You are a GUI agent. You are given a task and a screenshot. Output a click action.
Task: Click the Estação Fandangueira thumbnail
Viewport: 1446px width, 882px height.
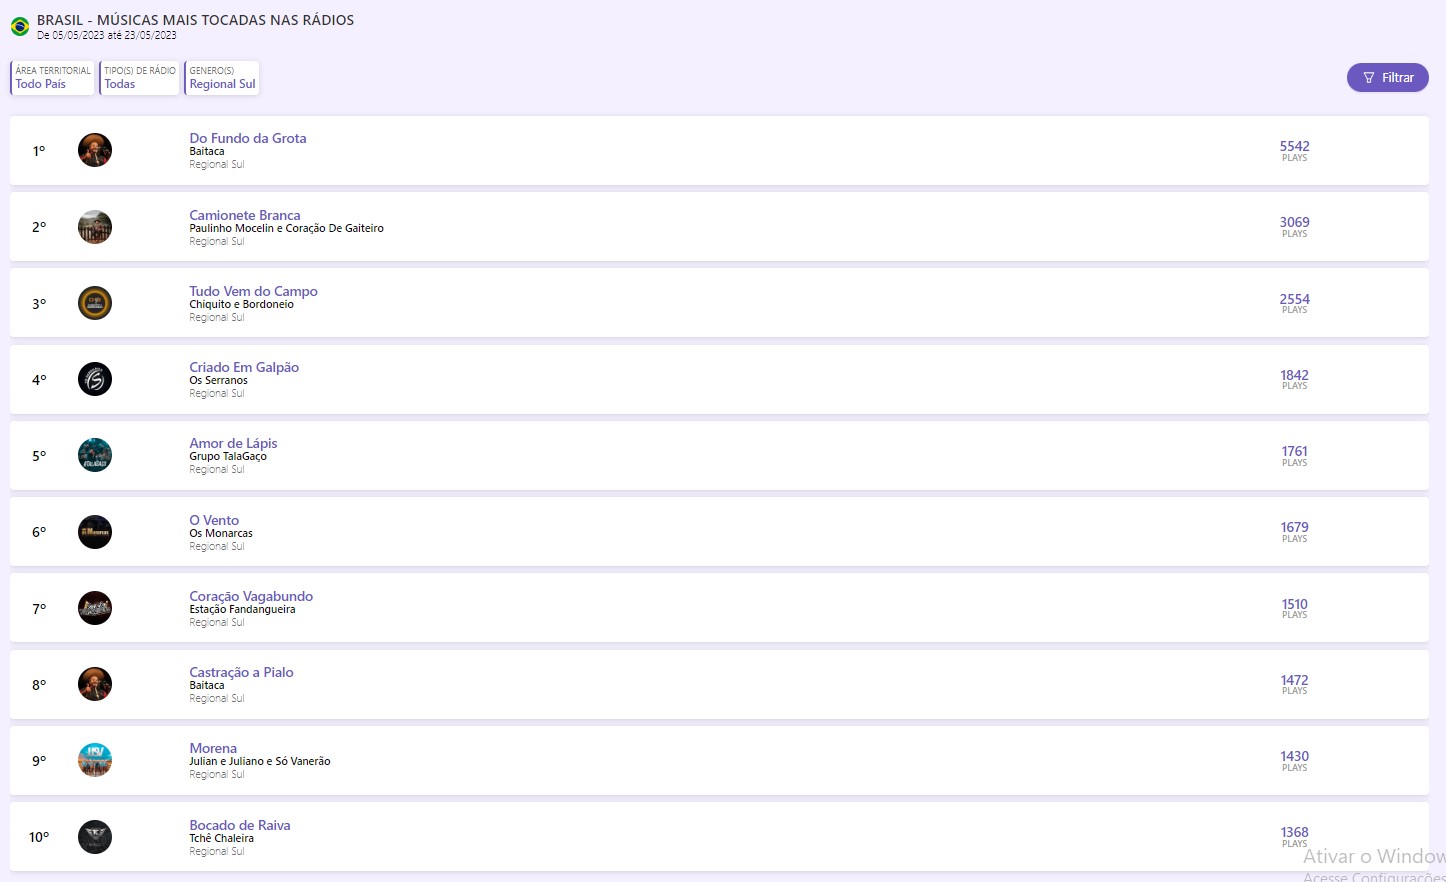click(x=95, y=608)
